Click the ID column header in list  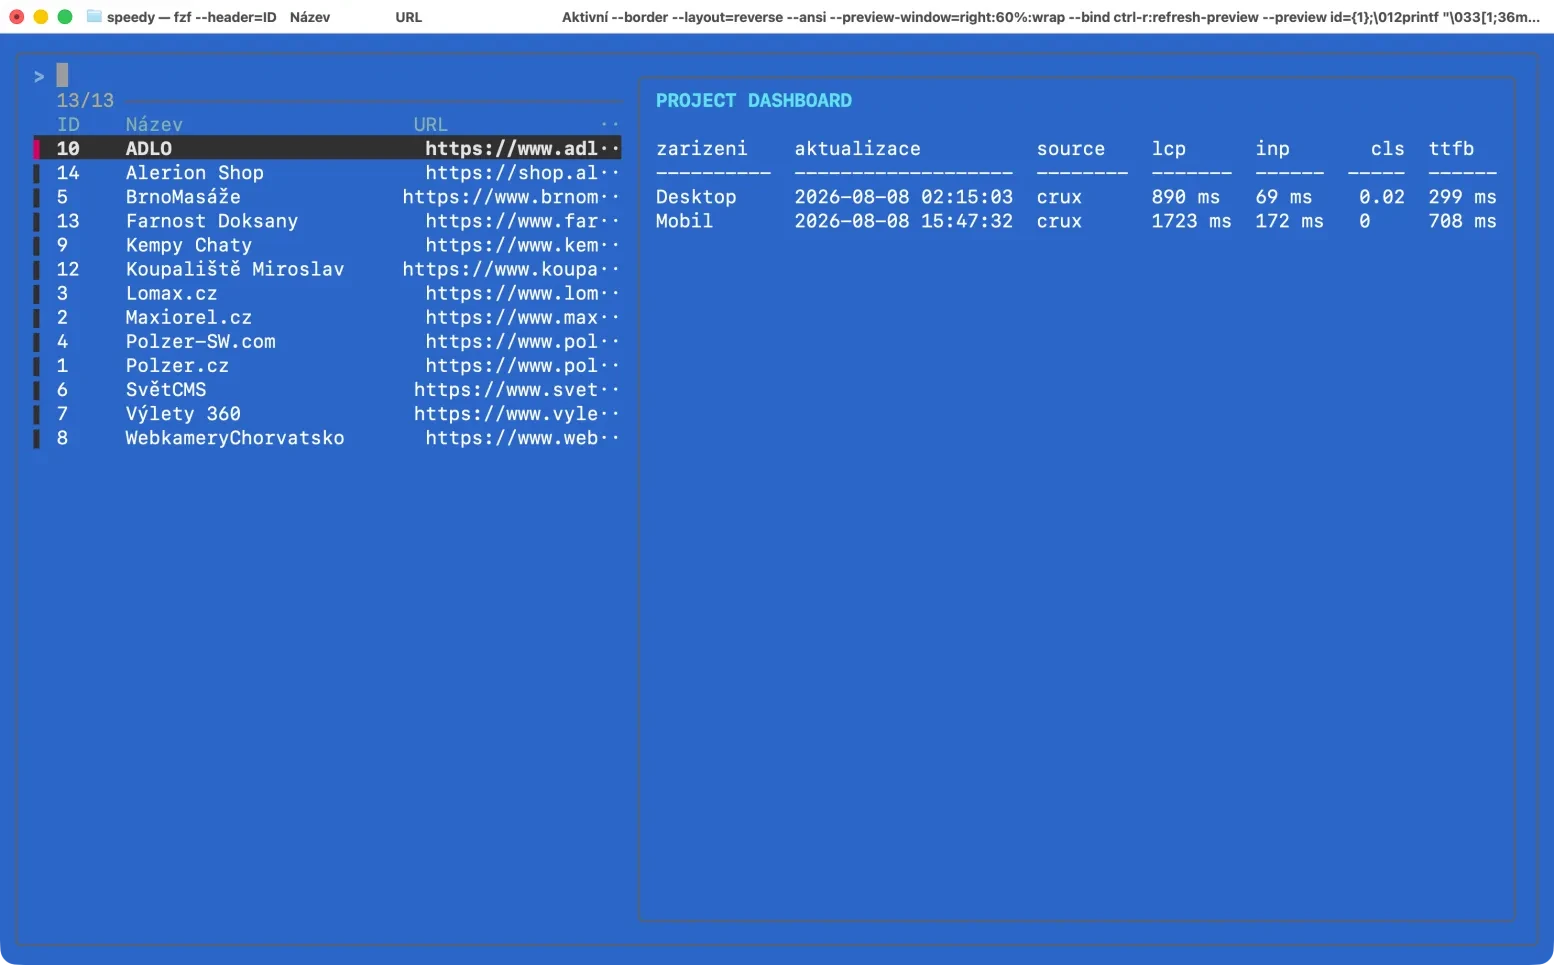(x=68, y=124)
